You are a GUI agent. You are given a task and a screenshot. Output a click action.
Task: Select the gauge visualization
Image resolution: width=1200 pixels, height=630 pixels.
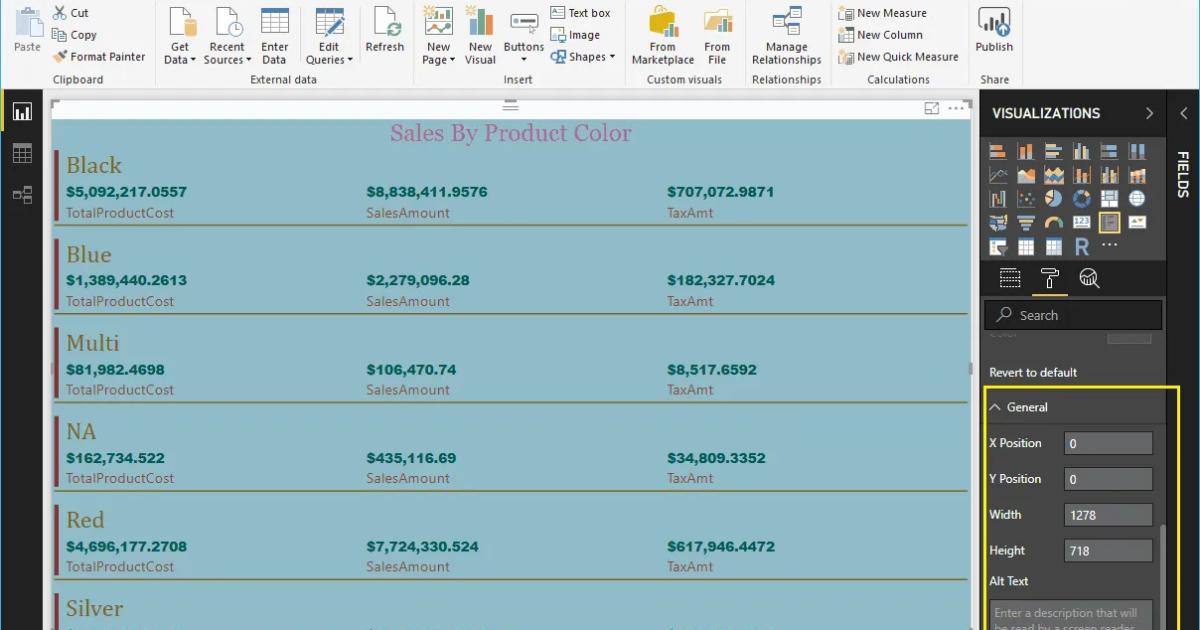[x=1053, y=222]
